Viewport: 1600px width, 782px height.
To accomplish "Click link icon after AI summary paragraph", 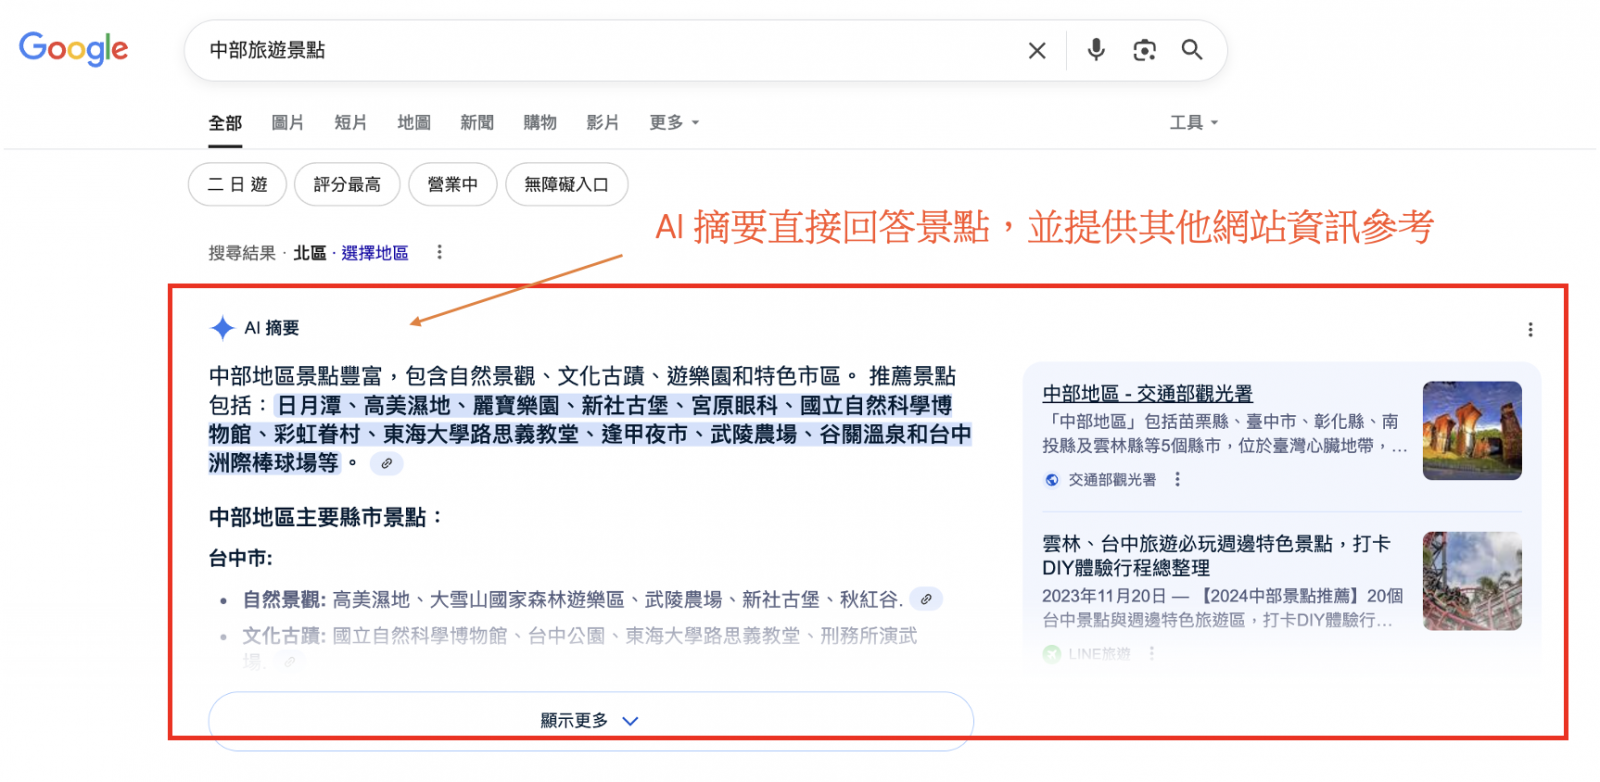I will [x=387, y=463].
